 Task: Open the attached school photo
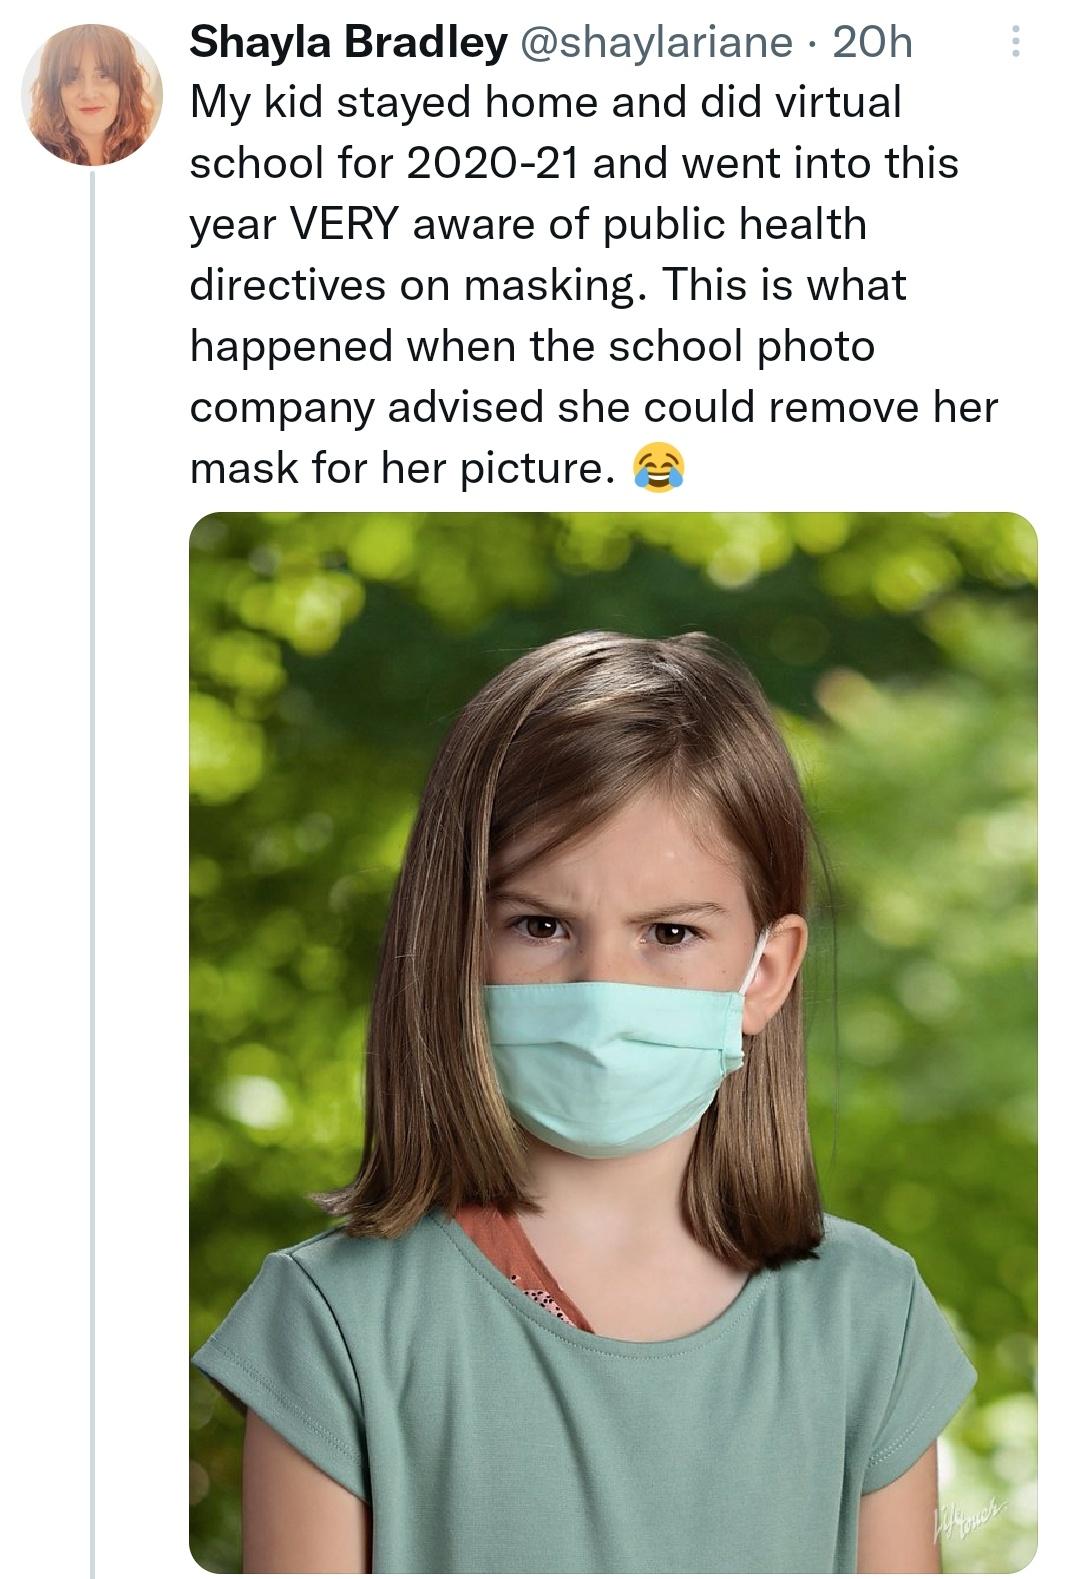pyautogui.click(x=612, y=1040)
